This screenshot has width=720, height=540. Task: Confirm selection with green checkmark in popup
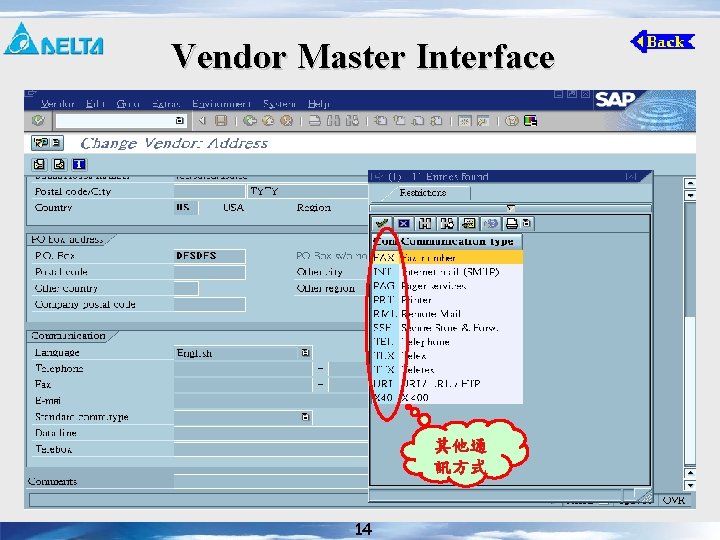click(x=382, y=224)
